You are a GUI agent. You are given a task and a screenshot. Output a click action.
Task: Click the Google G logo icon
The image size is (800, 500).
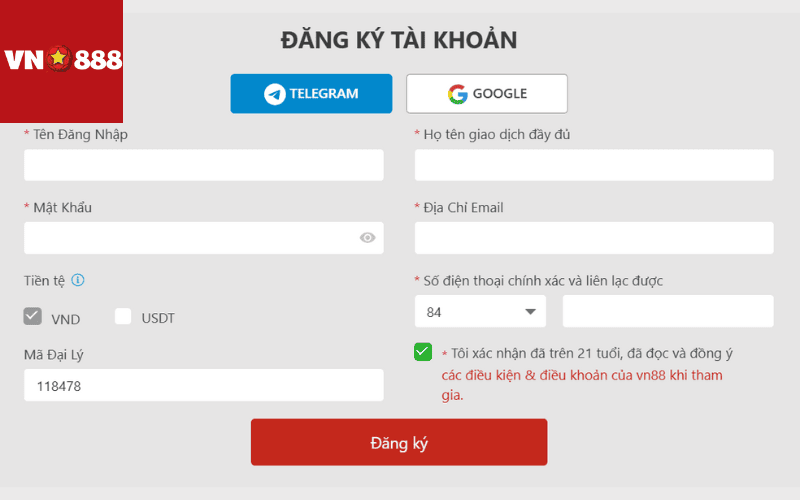(458, 94)
